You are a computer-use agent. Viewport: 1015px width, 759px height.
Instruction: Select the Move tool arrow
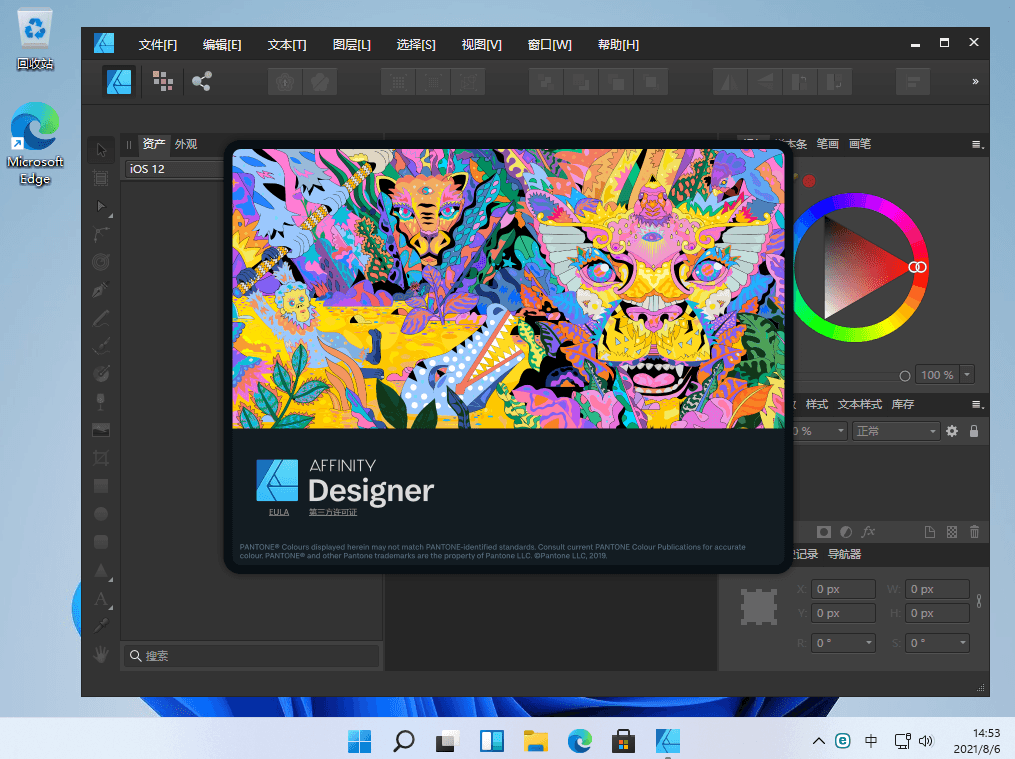pyautogui.click(x=101, y=150)
